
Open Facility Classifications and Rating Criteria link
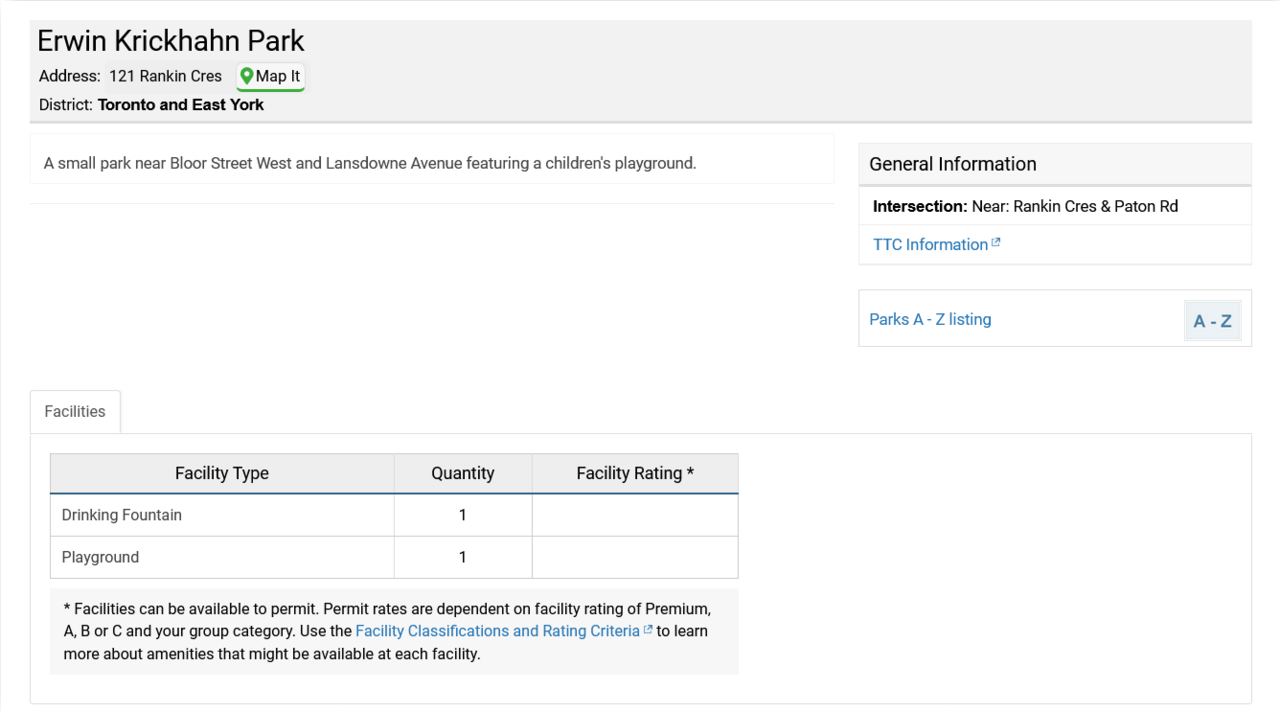tap(497, 631)
